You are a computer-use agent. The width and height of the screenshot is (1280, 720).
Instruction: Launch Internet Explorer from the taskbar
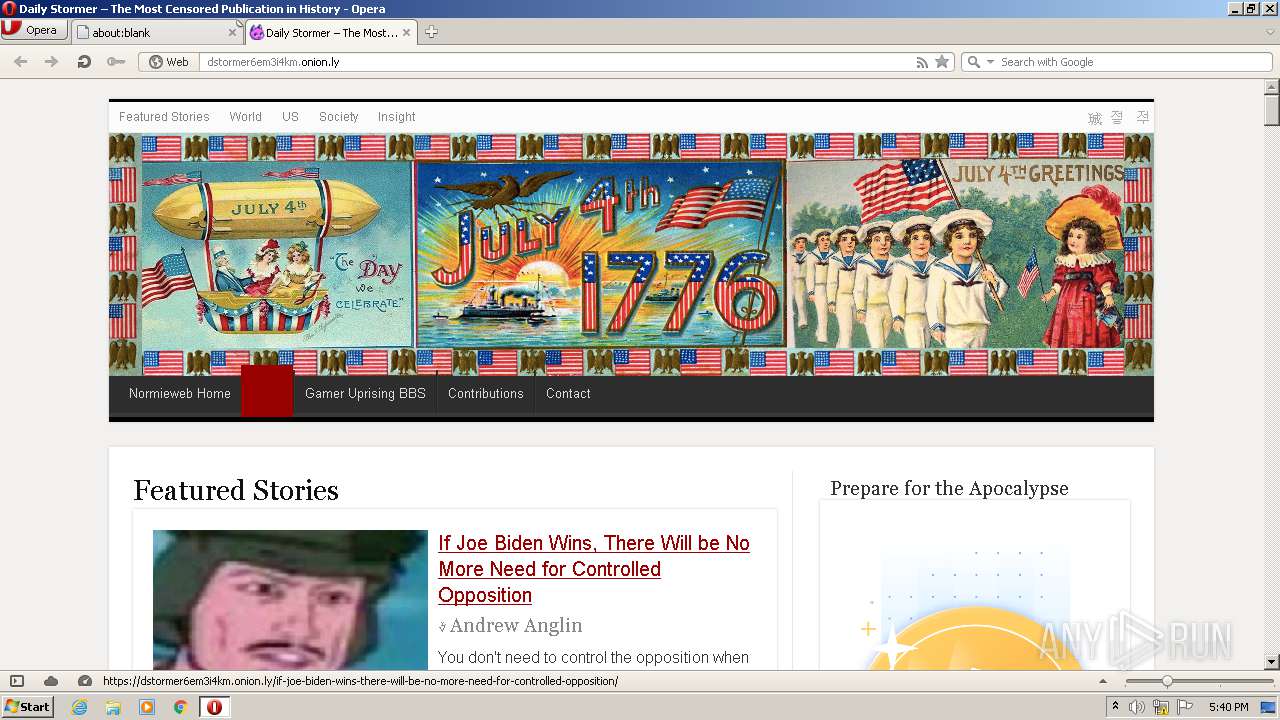(79, 707)
